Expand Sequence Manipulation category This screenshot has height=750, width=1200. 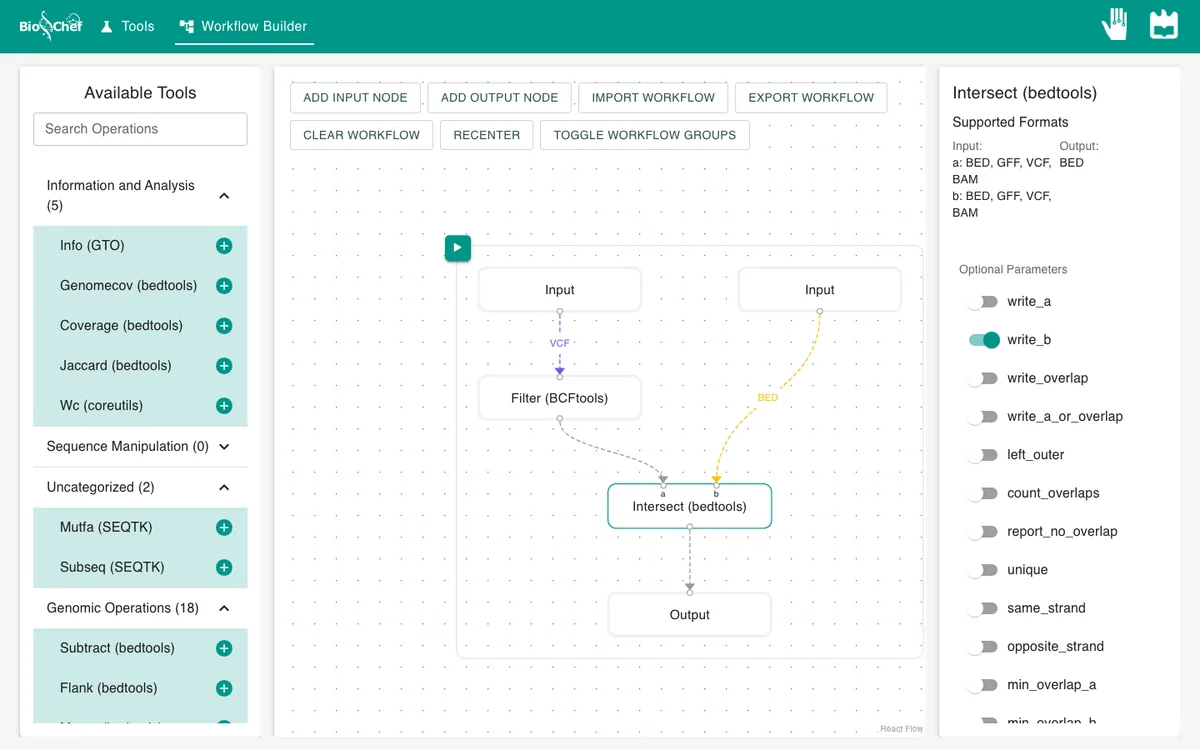pyautogui.click(x=224, y=447)
